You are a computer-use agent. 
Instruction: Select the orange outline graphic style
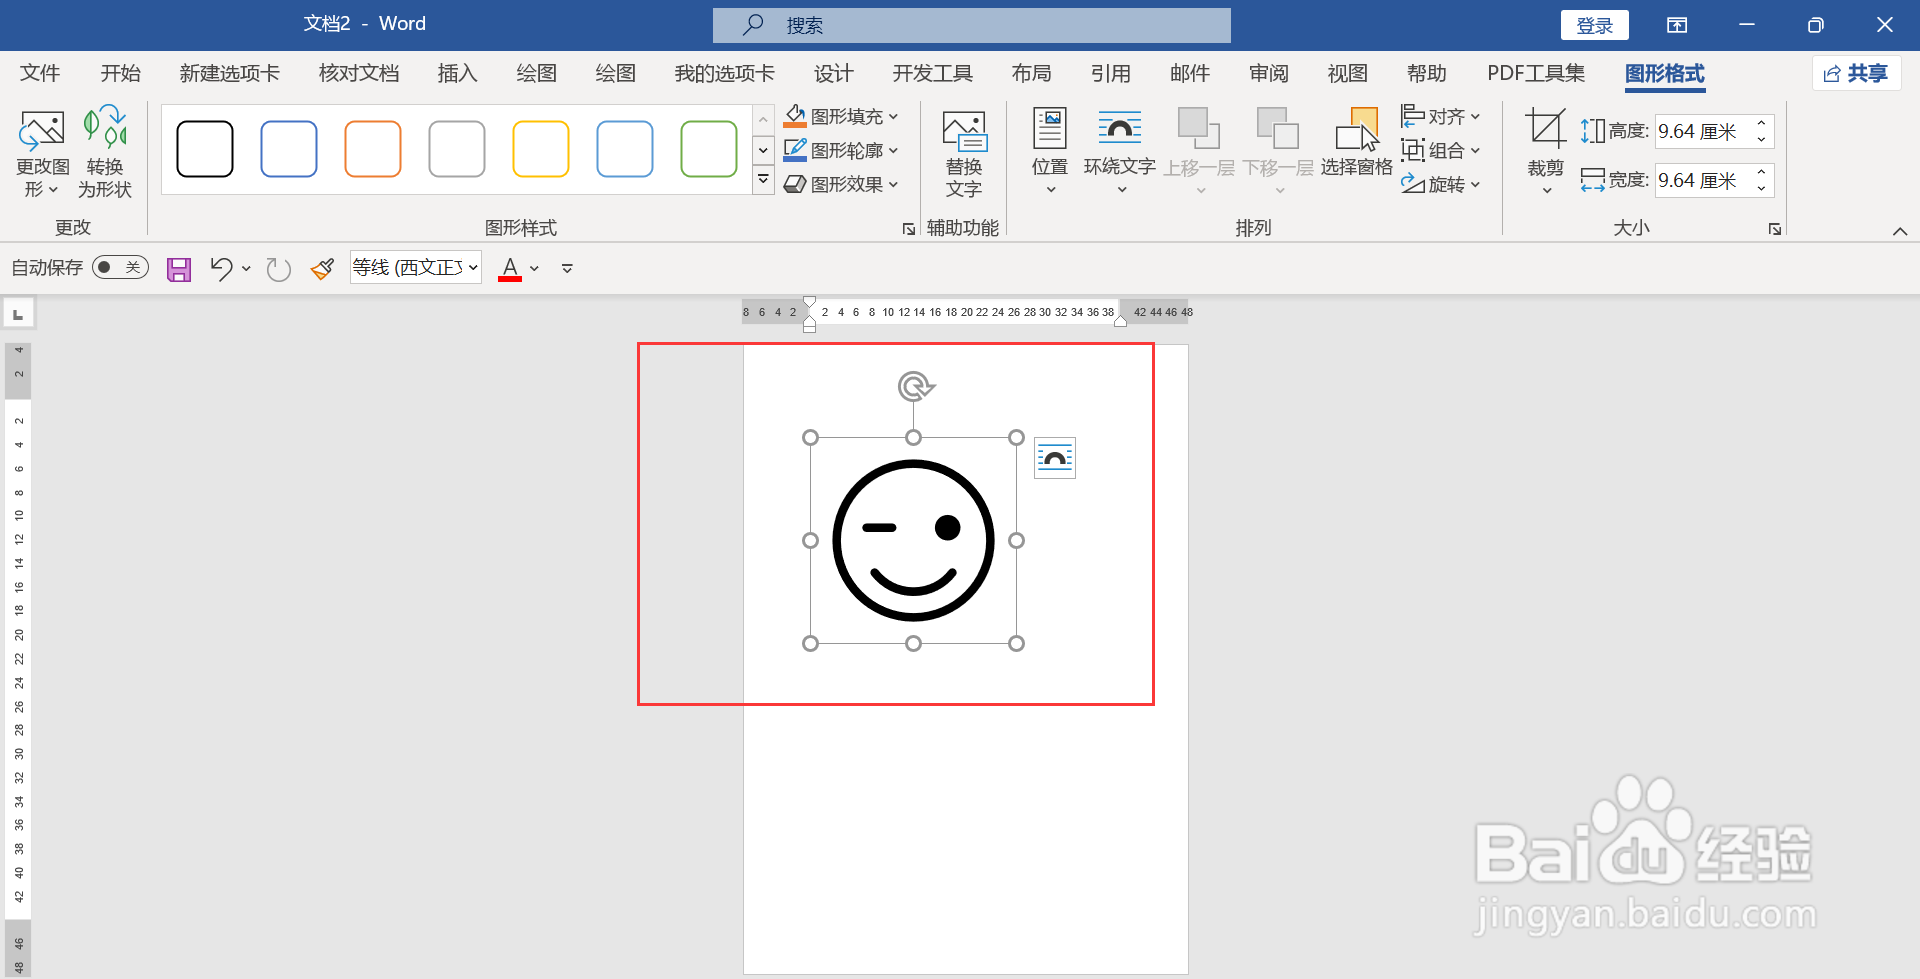(x=373, y=149)
